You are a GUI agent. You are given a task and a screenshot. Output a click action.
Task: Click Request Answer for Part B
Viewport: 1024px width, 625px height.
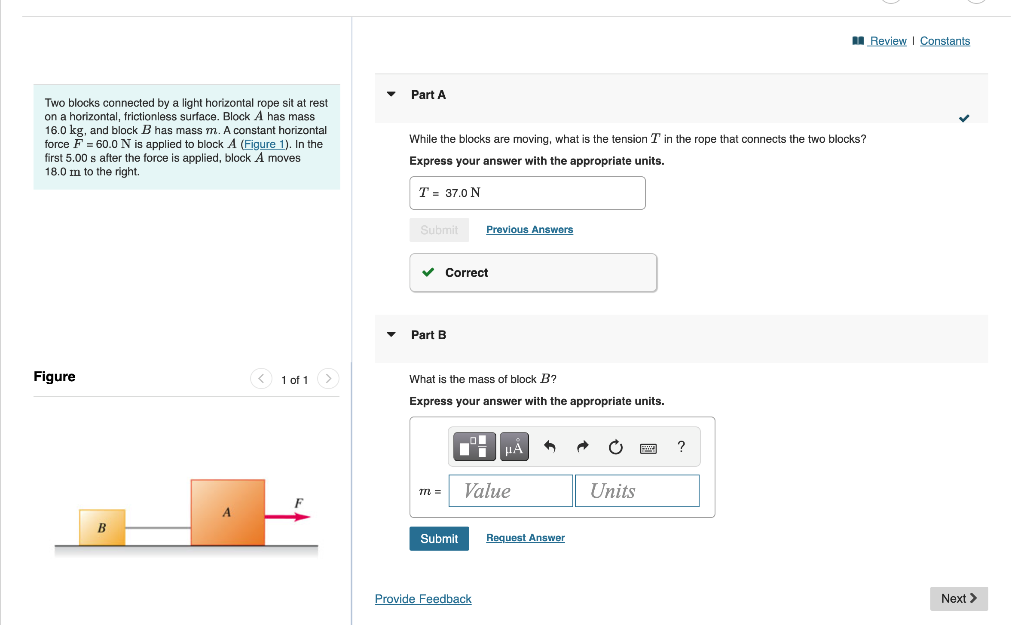pyautogui.click(x=525, y=538)
